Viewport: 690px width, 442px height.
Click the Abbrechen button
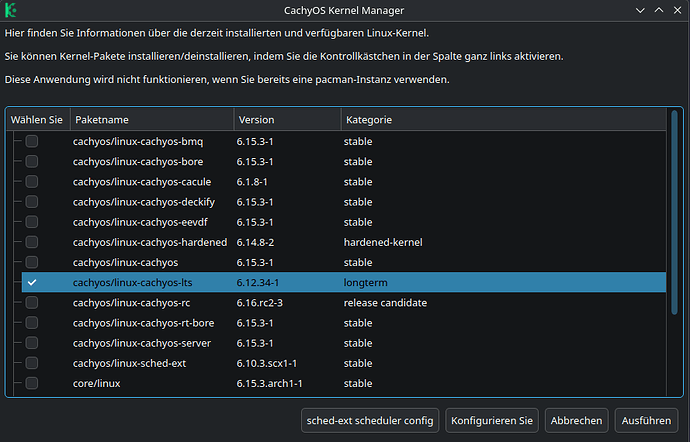click(576, 420)
